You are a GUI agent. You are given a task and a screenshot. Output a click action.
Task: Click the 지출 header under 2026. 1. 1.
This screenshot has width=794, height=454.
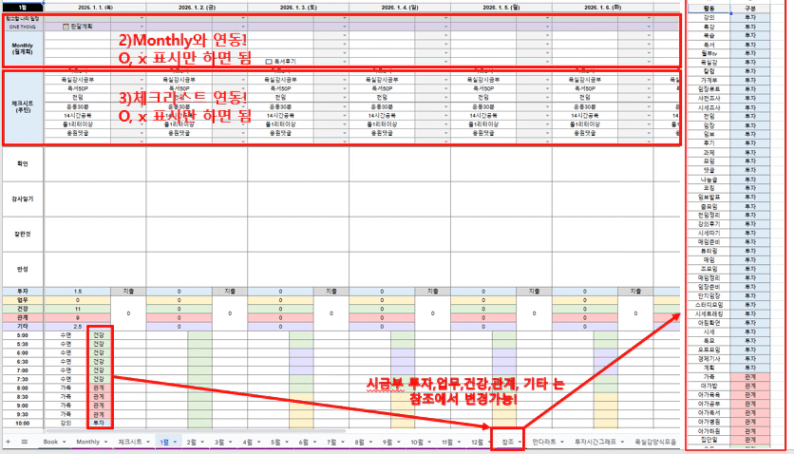pyautogui.click(x=129, y=292)
